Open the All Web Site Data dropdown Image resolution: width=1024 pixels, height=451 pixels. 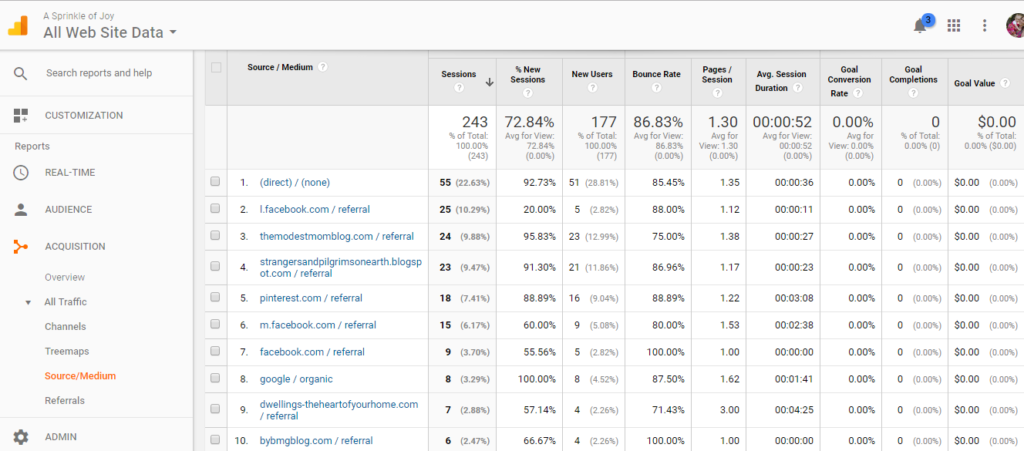[x=110, y=32]
